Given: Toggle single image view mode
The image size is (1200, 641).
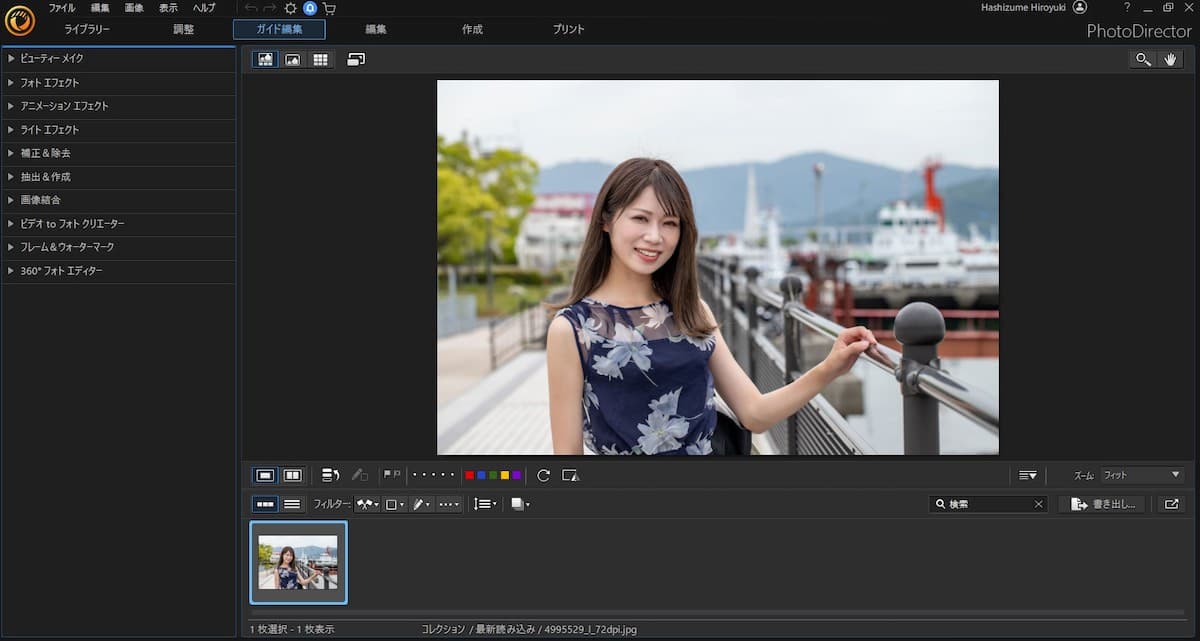Looking at the screenshot, I should 265,476.
